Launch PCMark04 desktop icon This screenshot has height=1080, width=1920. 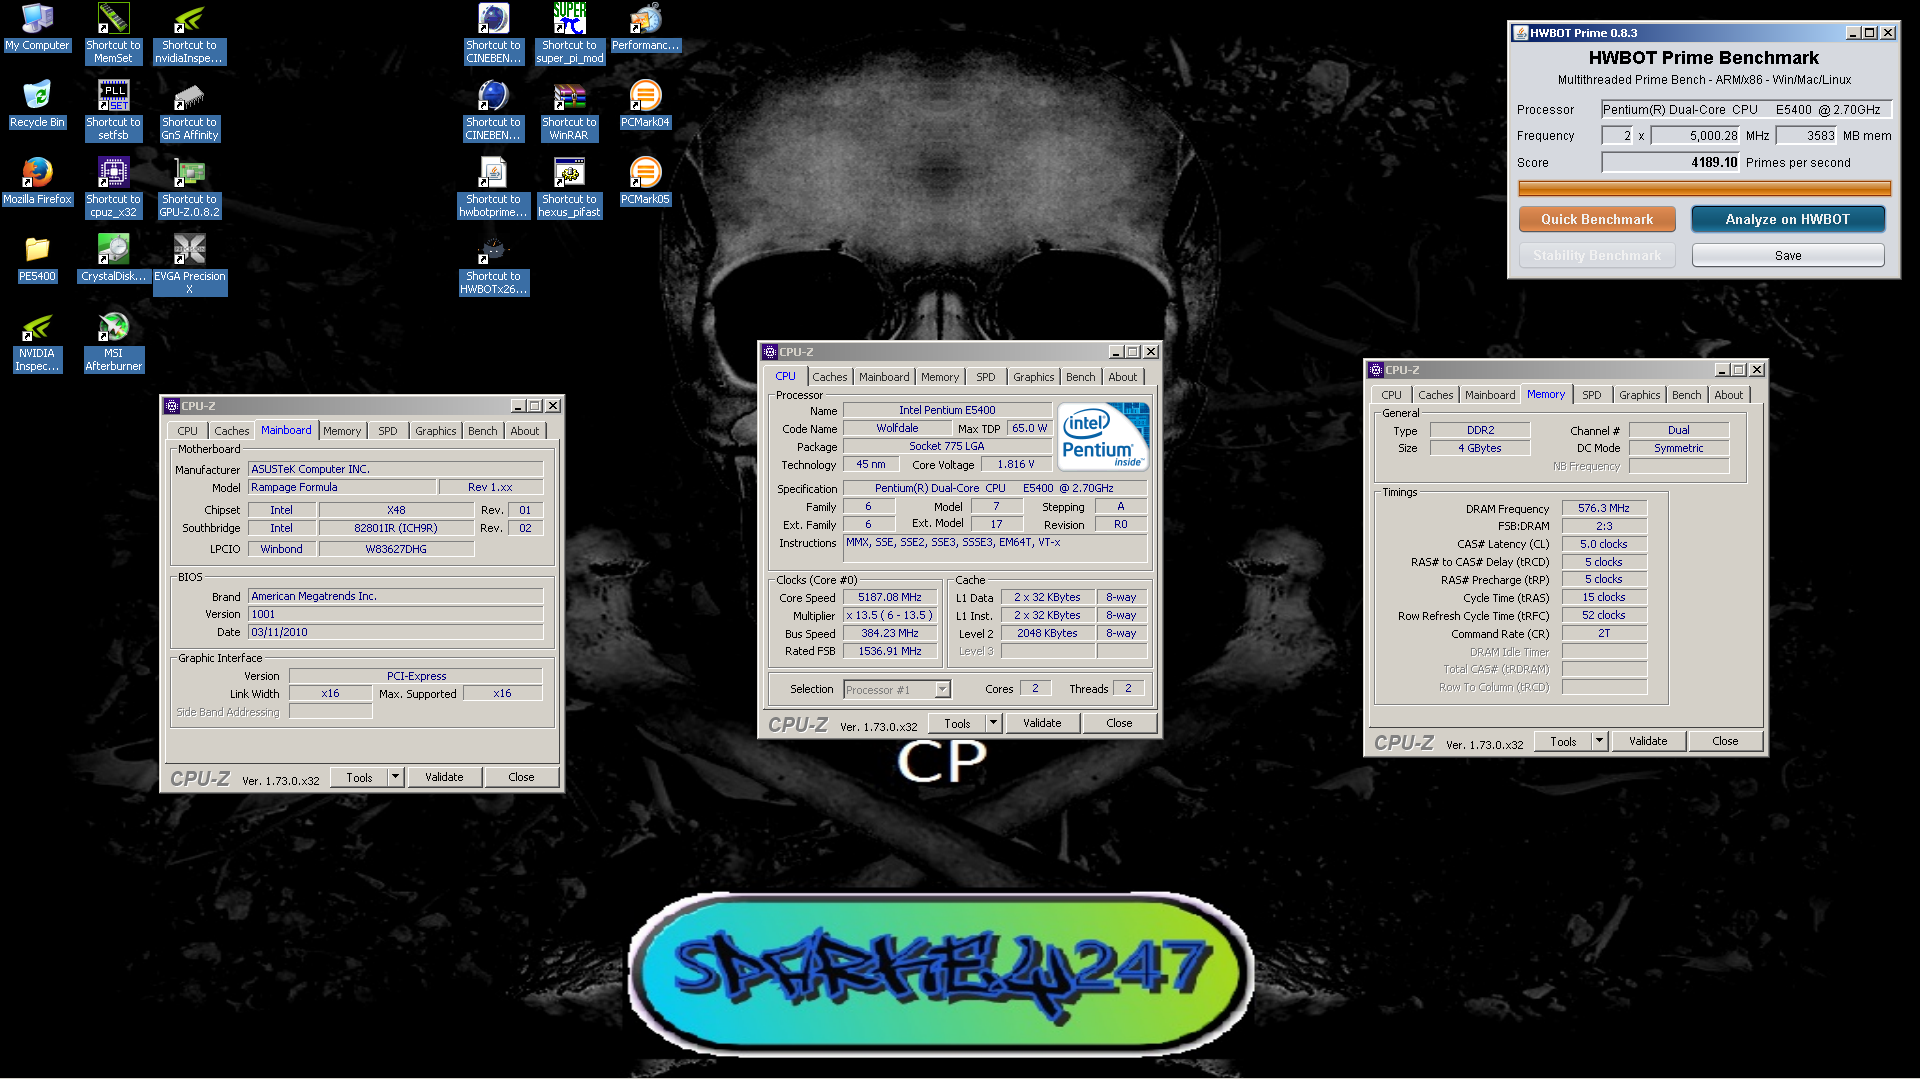click(x=645, y=104)
